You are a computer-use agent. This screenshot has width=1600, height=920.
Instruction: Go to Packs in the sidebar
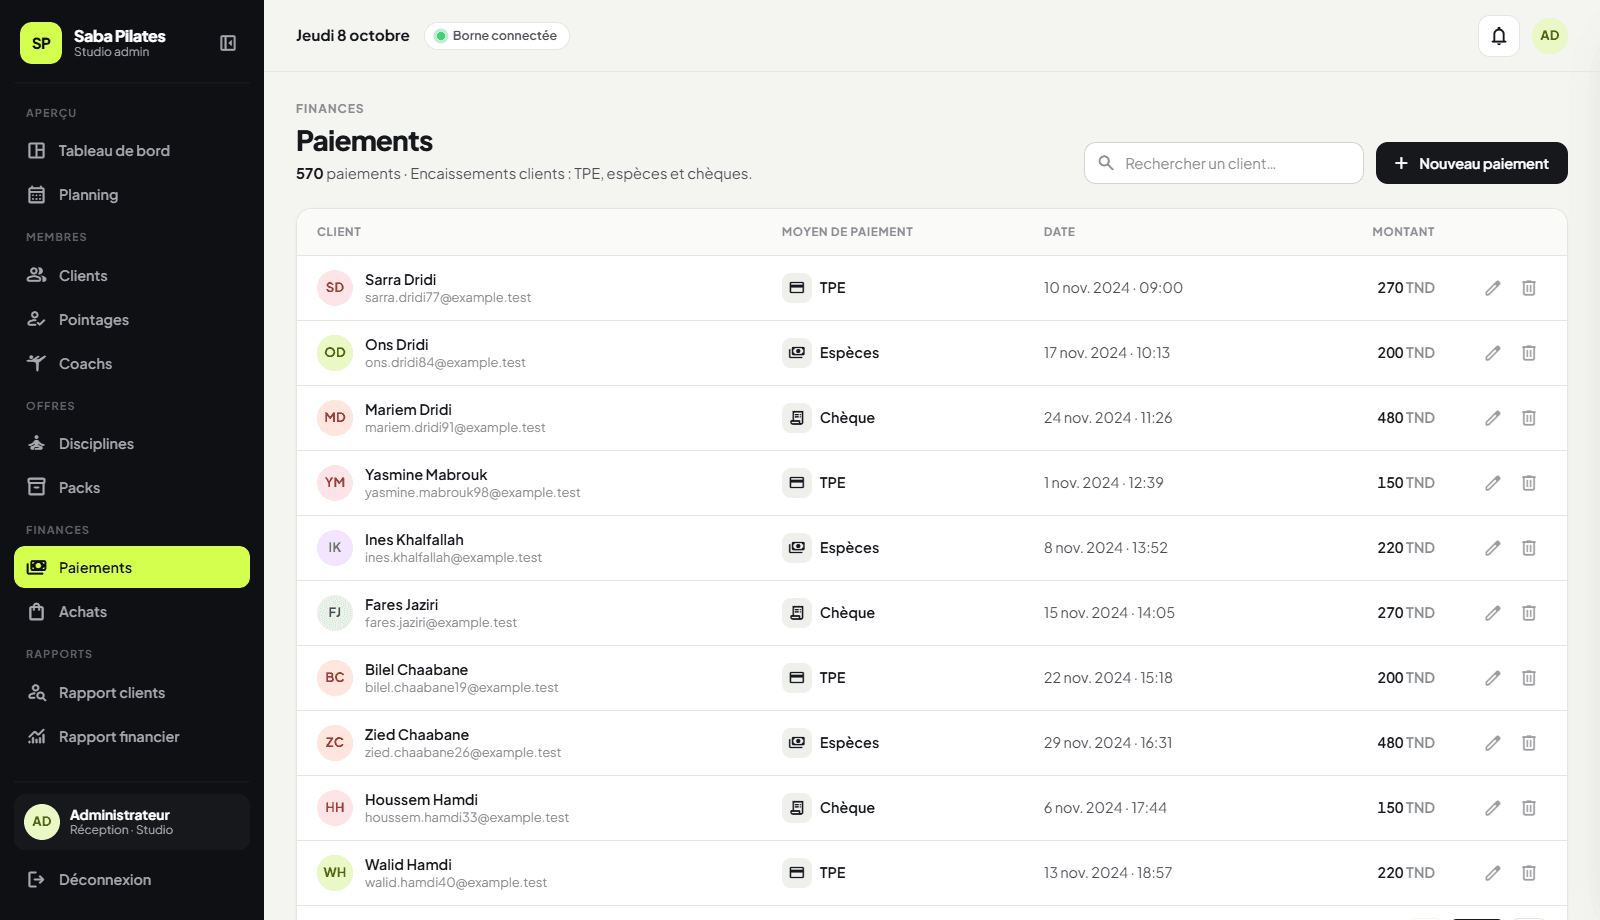(132, 488)
